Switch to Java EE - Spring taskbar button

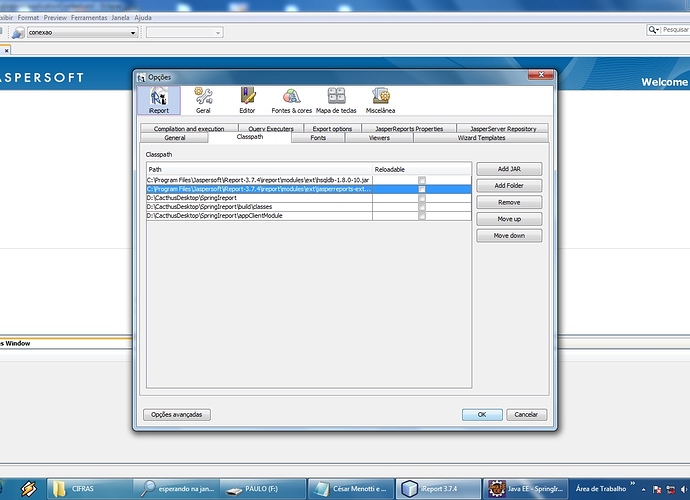pos(525,489)
